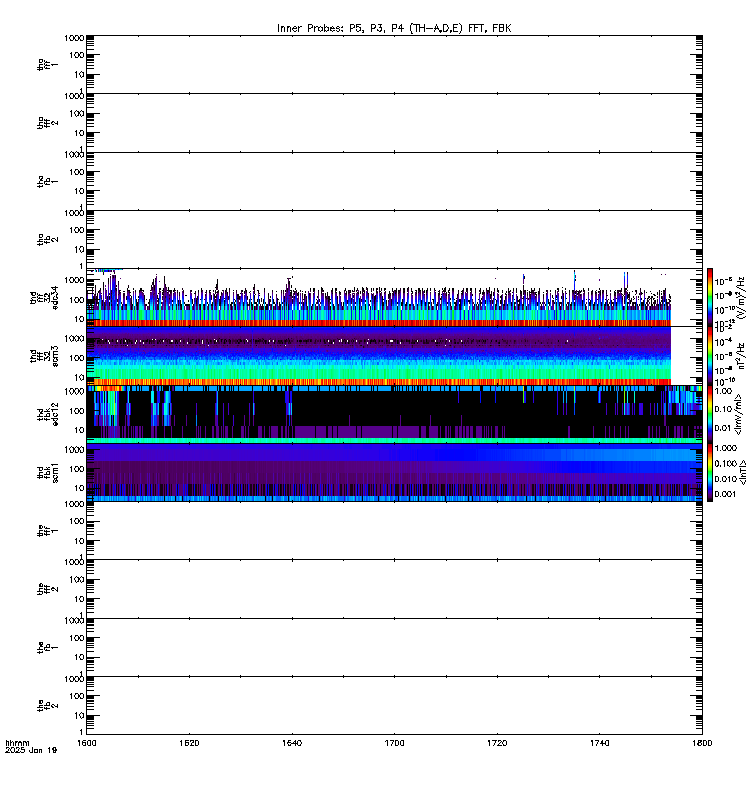Click the '1720' time axis label
Image resolution: width=750 pixels, height=800 pixels.
497,743
